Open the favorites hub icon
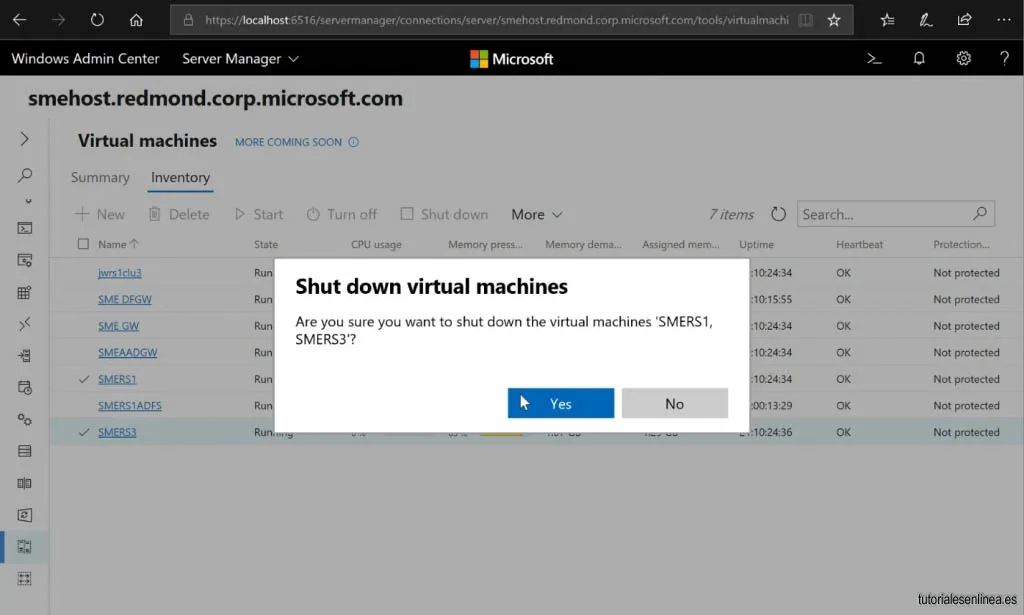The image size is (1024, 615). [x=887, y=20]
